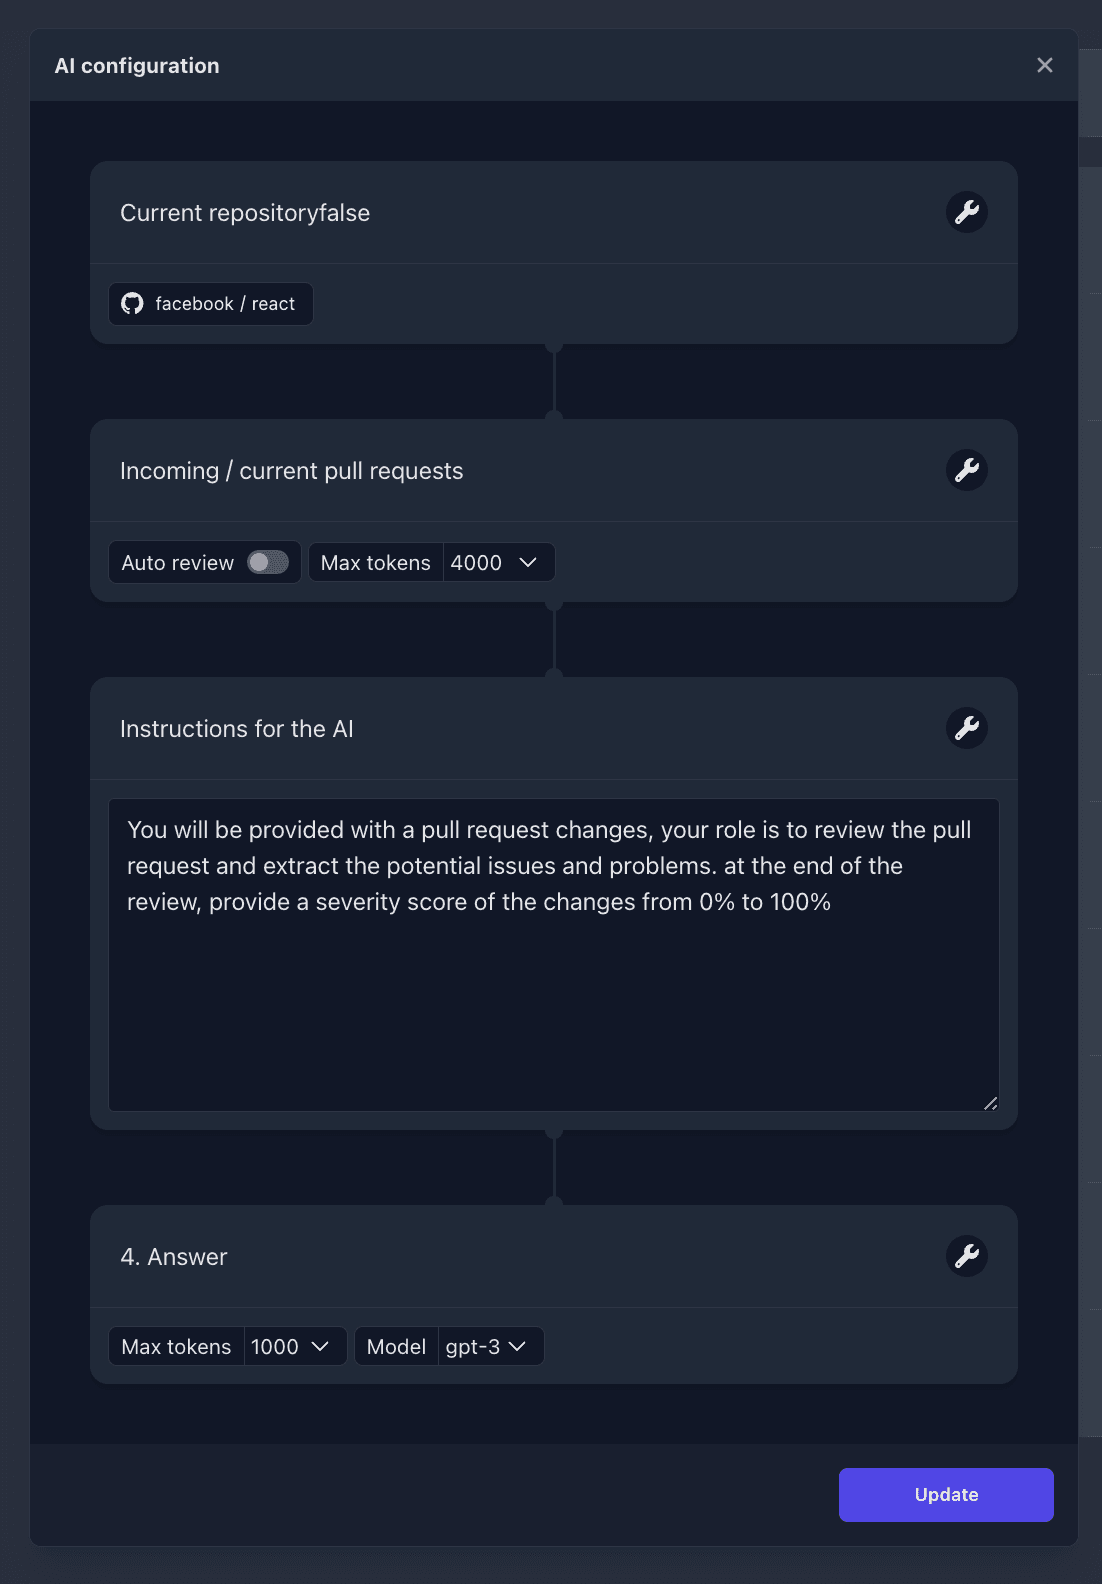Click the textarea resize handle corner

coord(990,1103)
